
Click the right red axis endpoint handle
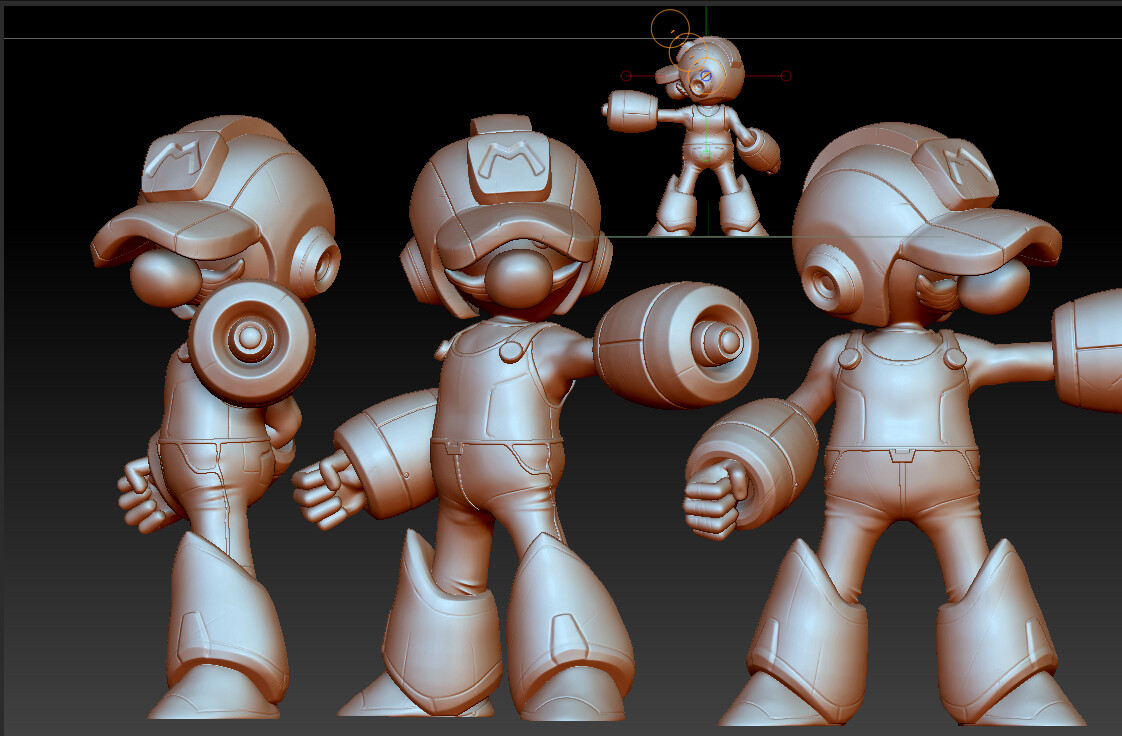tap(785, 75)
